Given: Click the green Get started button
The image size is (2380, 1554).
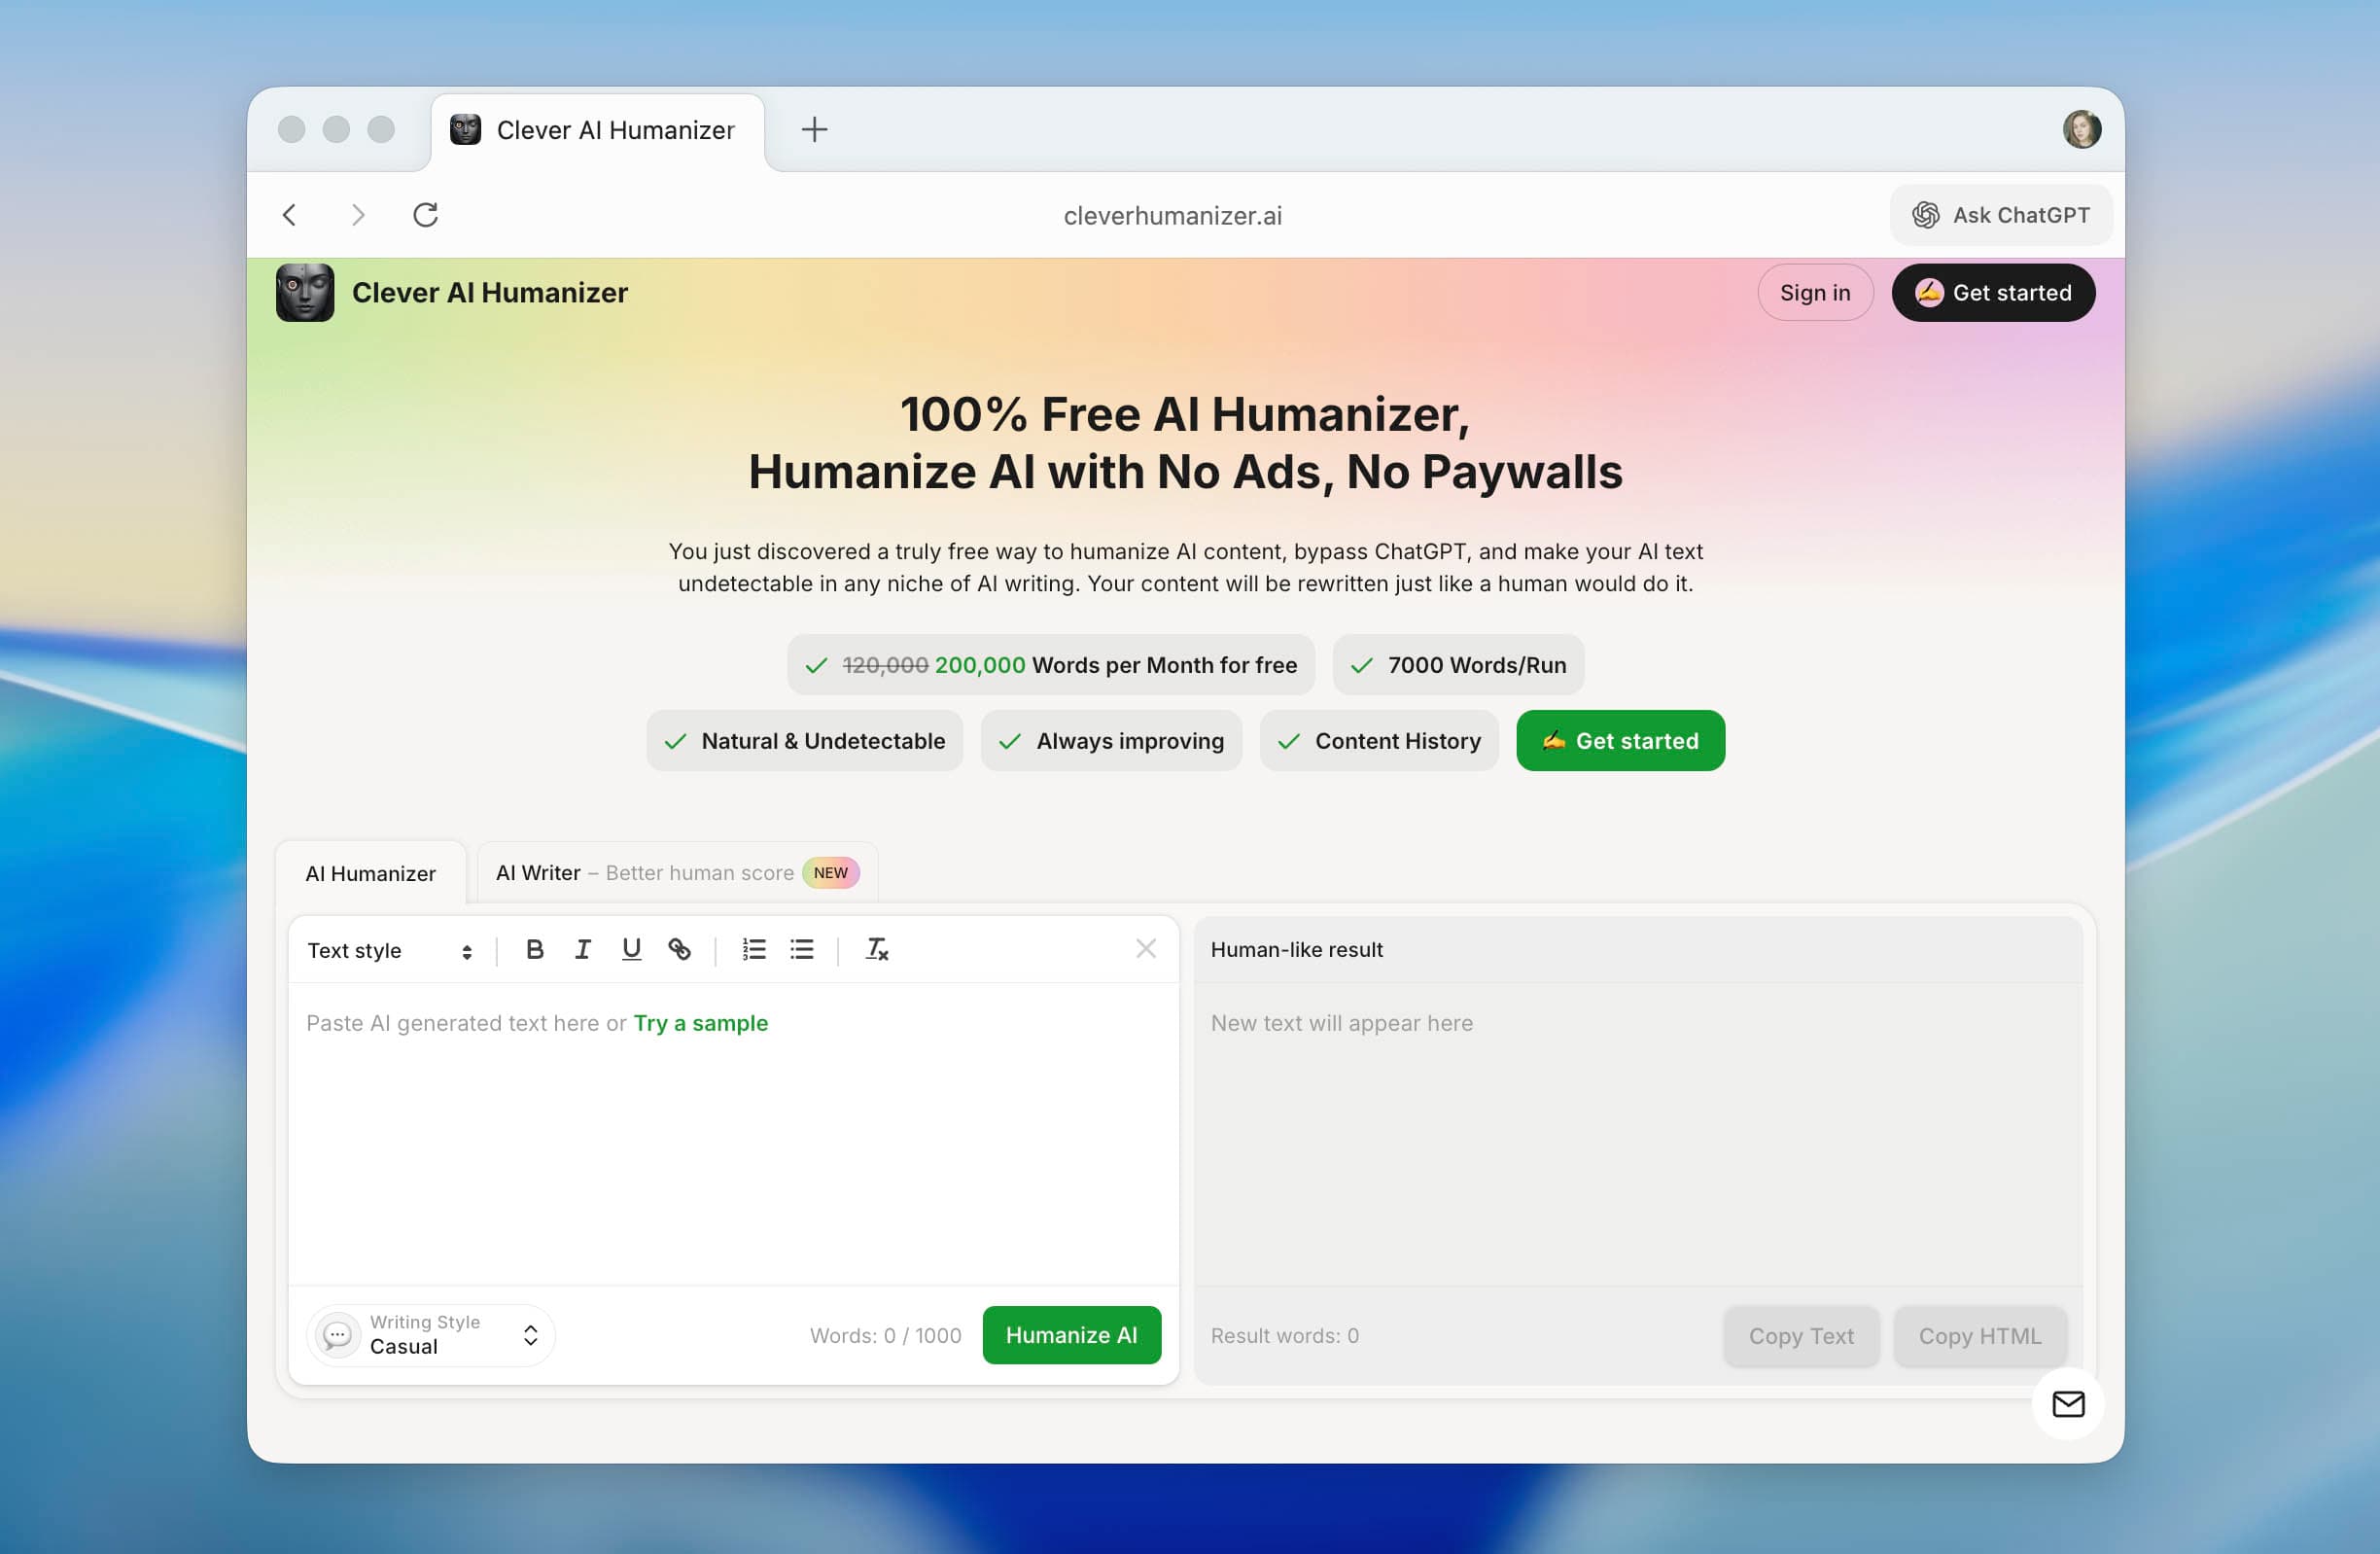Looking at the screenshot, I should [x=1620, y=741].
